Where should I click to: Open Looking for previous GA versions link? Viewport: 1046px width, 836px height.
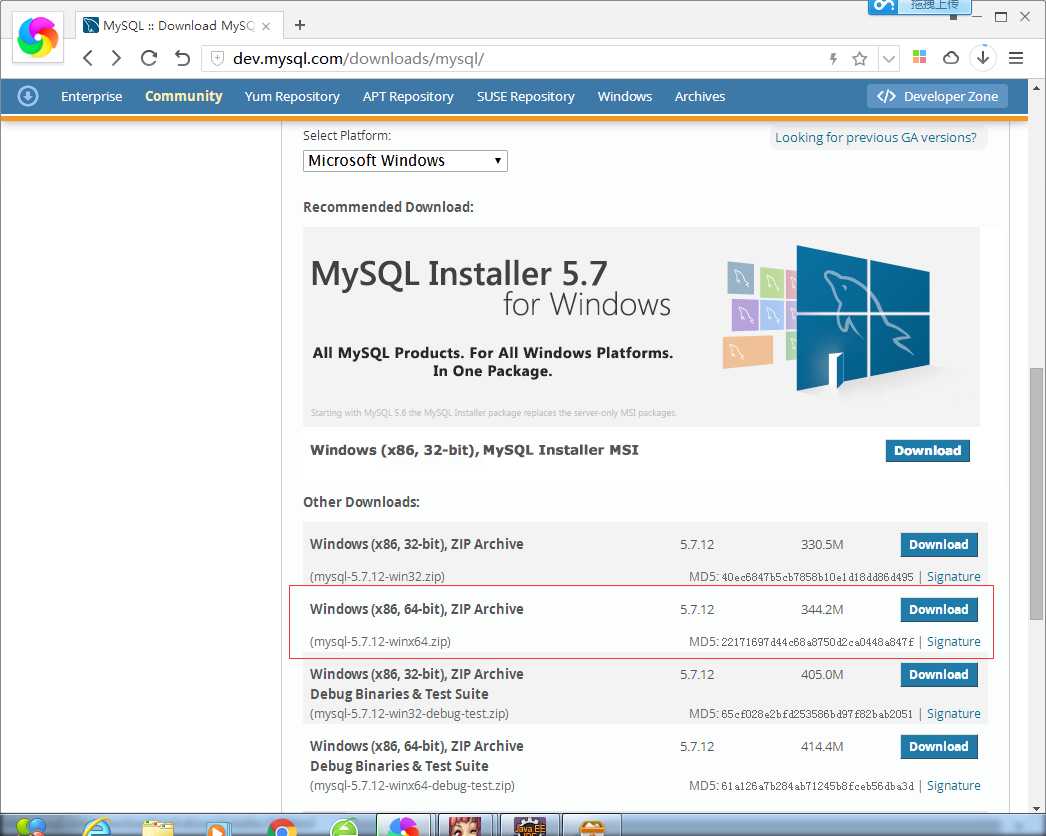point(875,137)
